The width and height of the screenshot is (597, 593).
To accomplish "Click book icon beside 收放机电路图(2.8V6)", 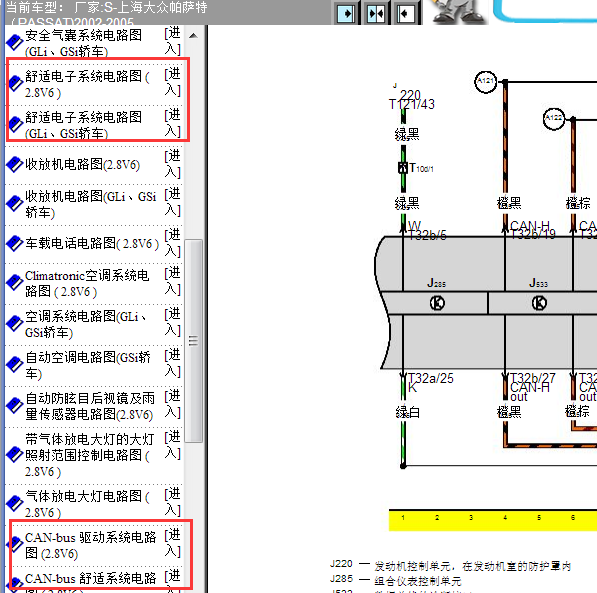I will click(14, 165).
